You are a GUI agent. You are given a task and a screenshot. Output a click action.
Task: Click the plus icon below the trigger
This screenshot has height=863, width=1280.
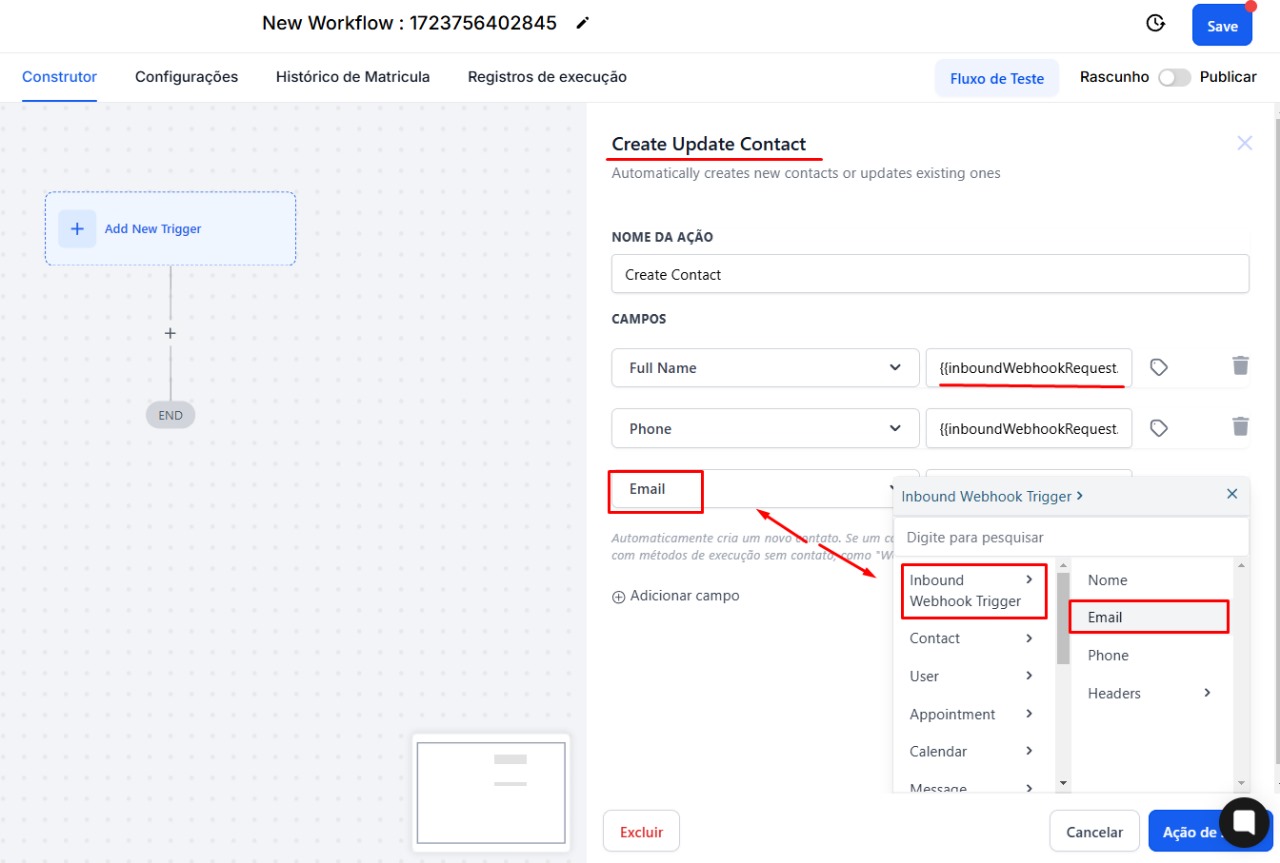click(170, 333)
